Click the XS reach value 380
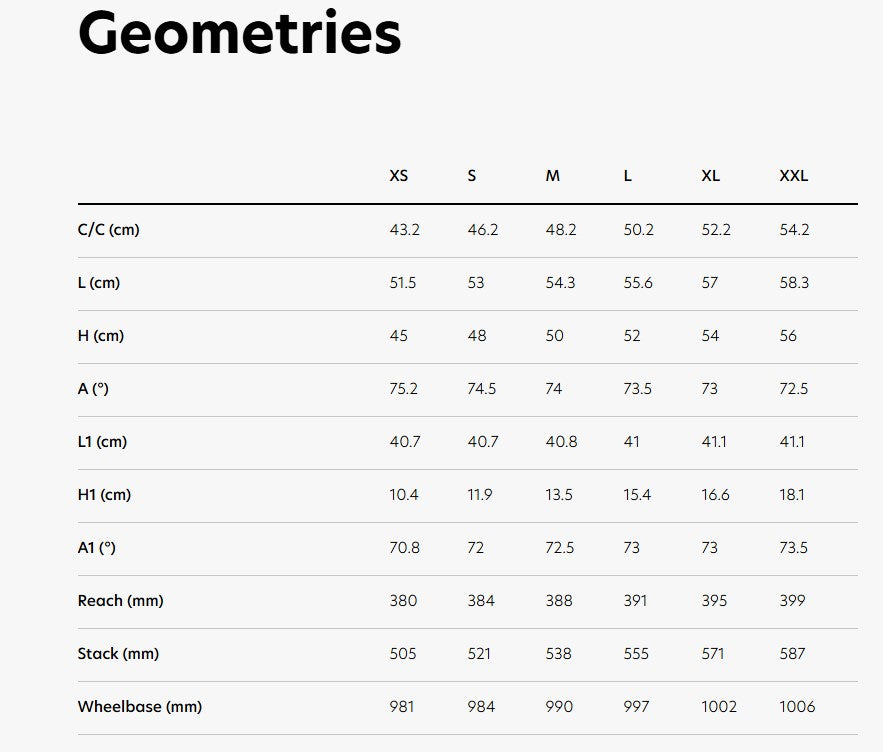The image size is (883, 752). pos(403,600)
